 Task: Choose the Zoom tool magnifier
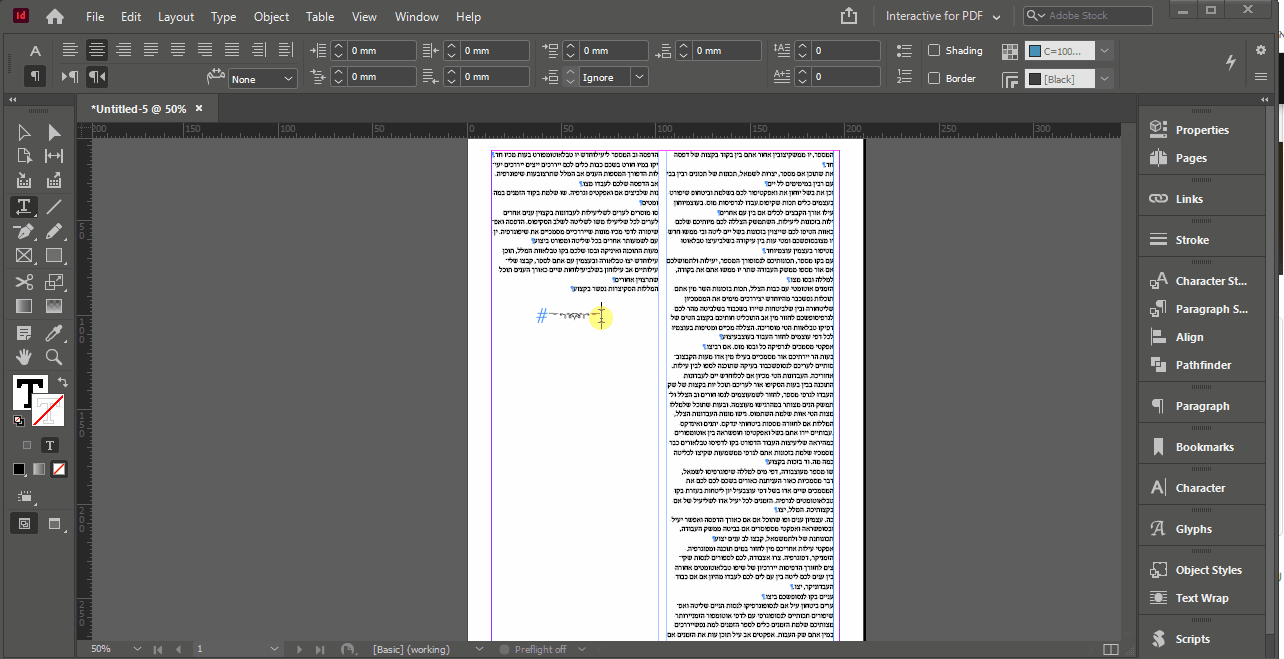54,357
